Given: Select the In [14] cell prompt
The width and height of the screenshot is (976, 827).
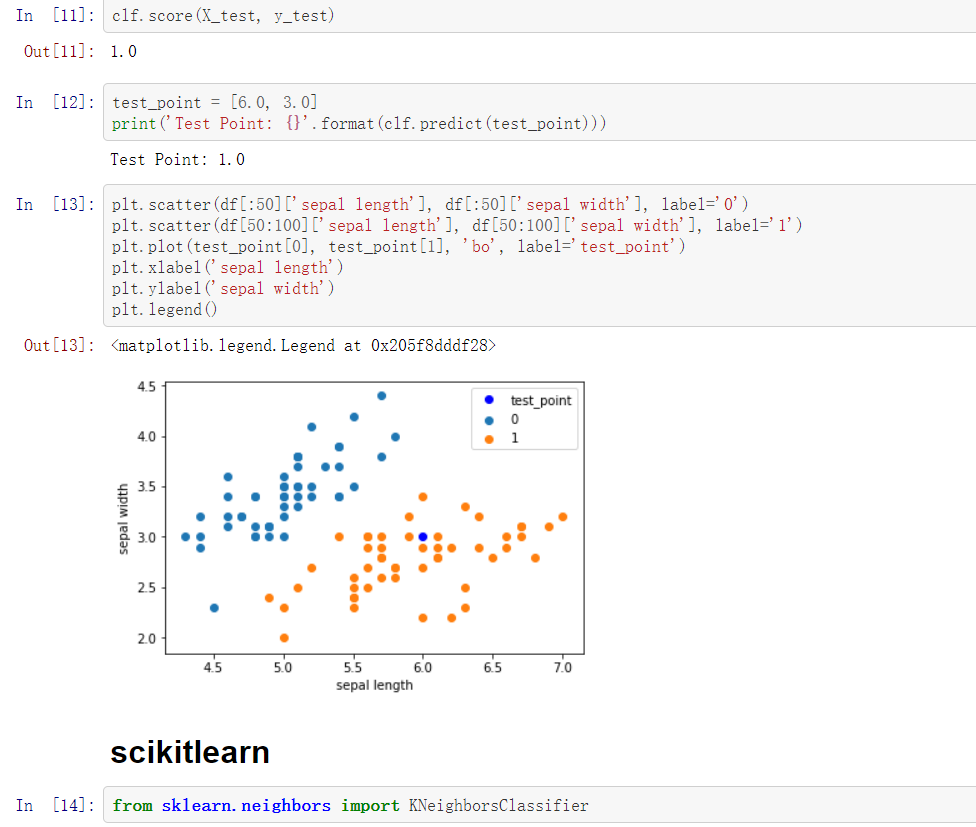Looking at the screenshot, I should [x=53, y=805].
